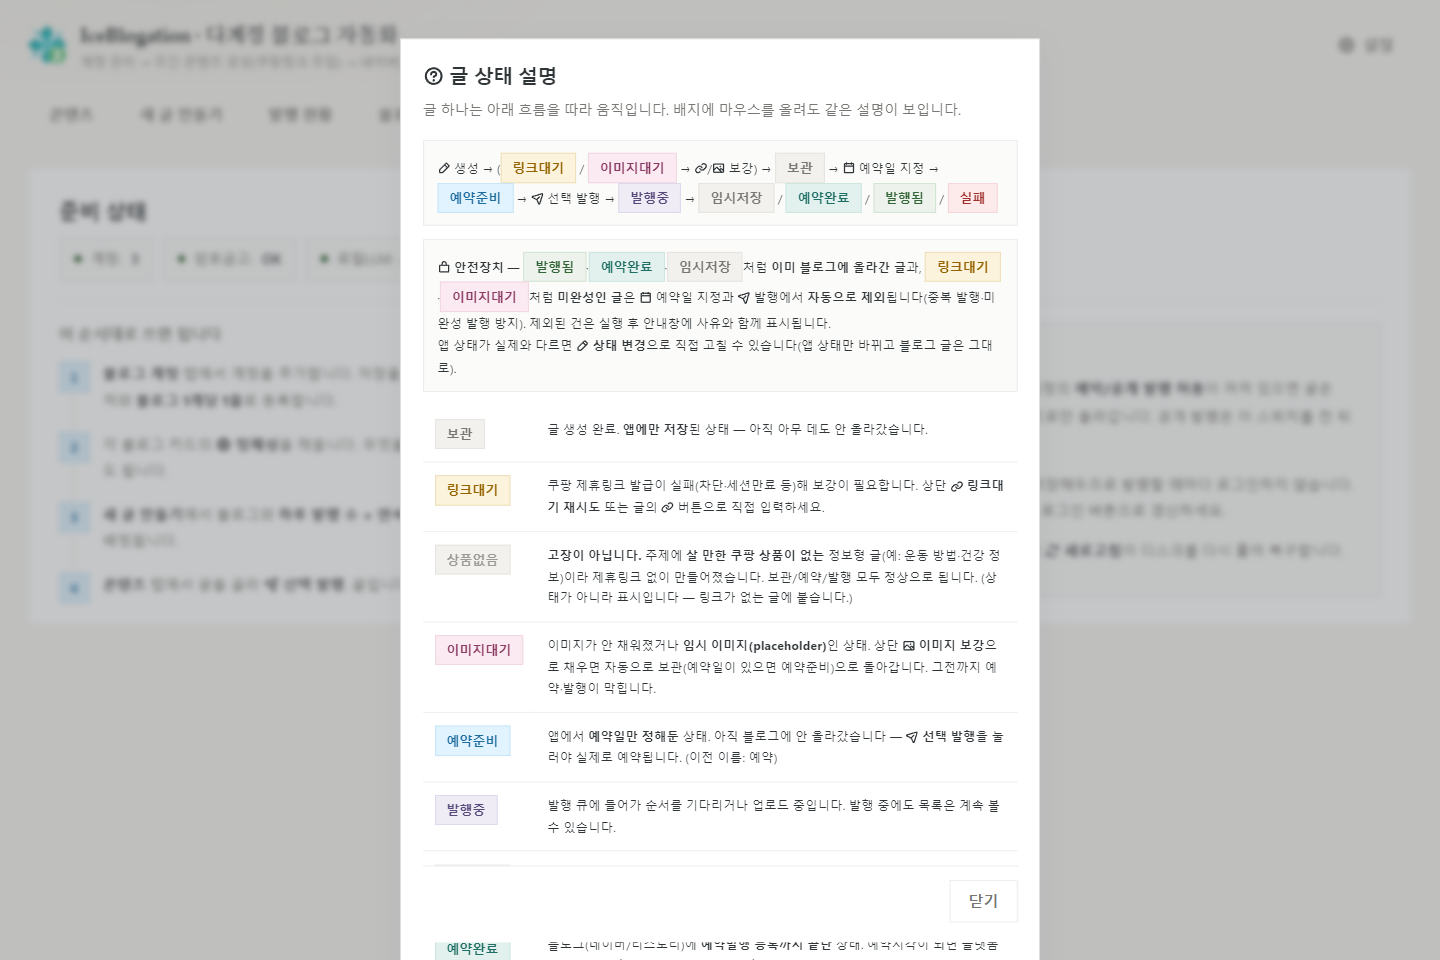Click the image icon before 이미지 보강

click(x=909, y=646)
